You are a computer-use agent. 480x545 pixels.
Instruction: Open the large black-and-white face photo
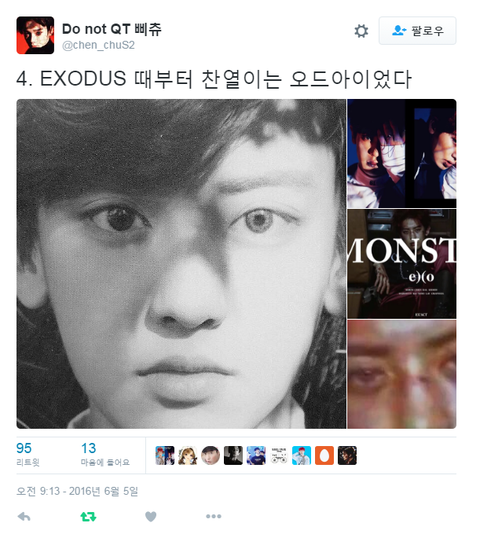coord(181,264)
